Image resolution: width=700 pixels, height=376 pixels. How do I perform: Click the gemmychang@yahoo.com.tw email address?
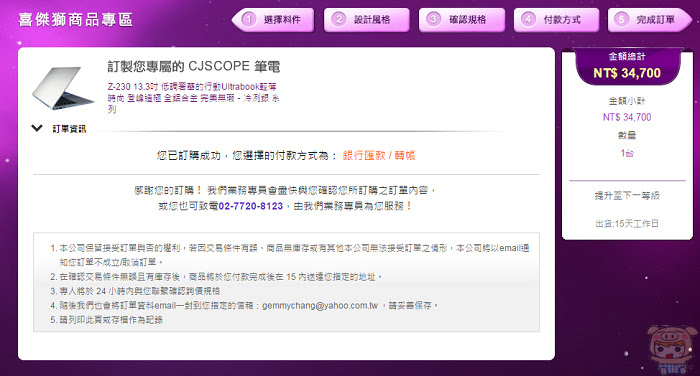pos(320,306)
